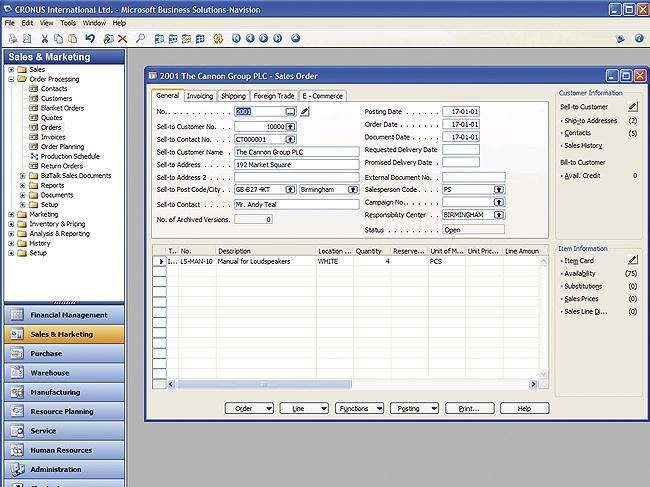Switch to the Foreign Trade tab
650x487 pixels.
(x=274, y=96)
